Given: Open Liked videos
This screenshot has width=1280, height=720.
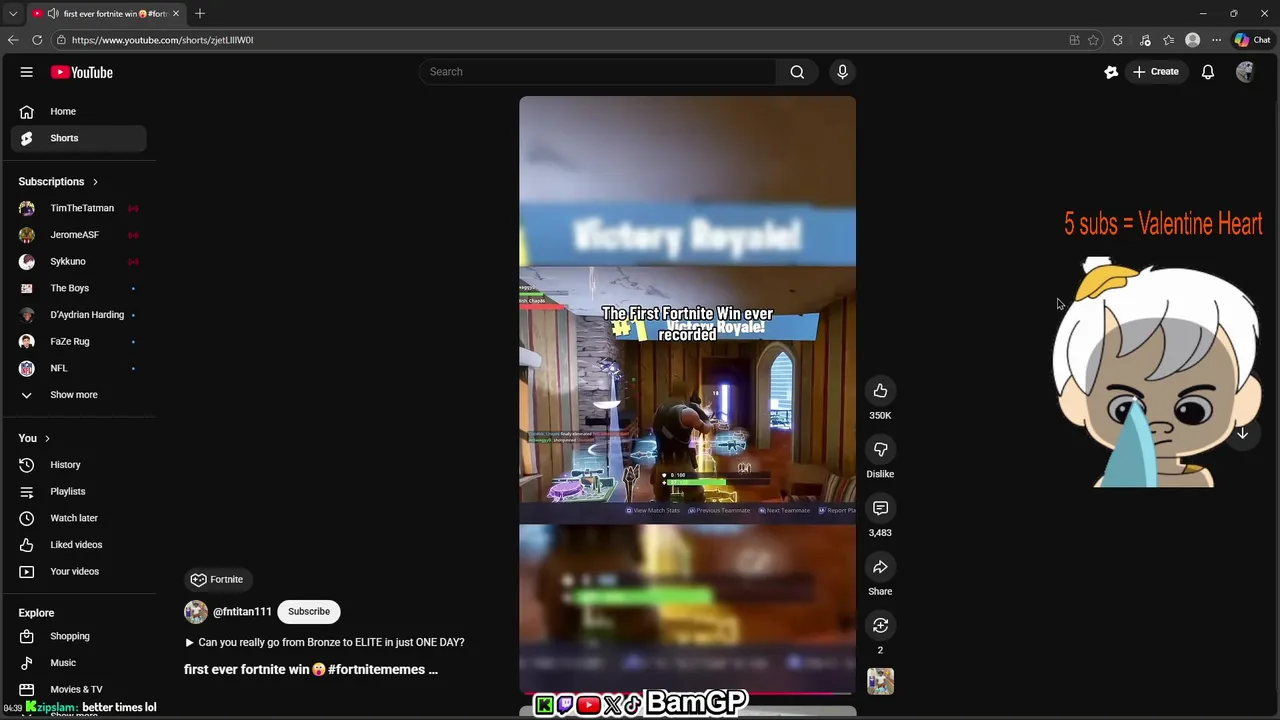Looking at the screenshot, I should coord(79,545).
